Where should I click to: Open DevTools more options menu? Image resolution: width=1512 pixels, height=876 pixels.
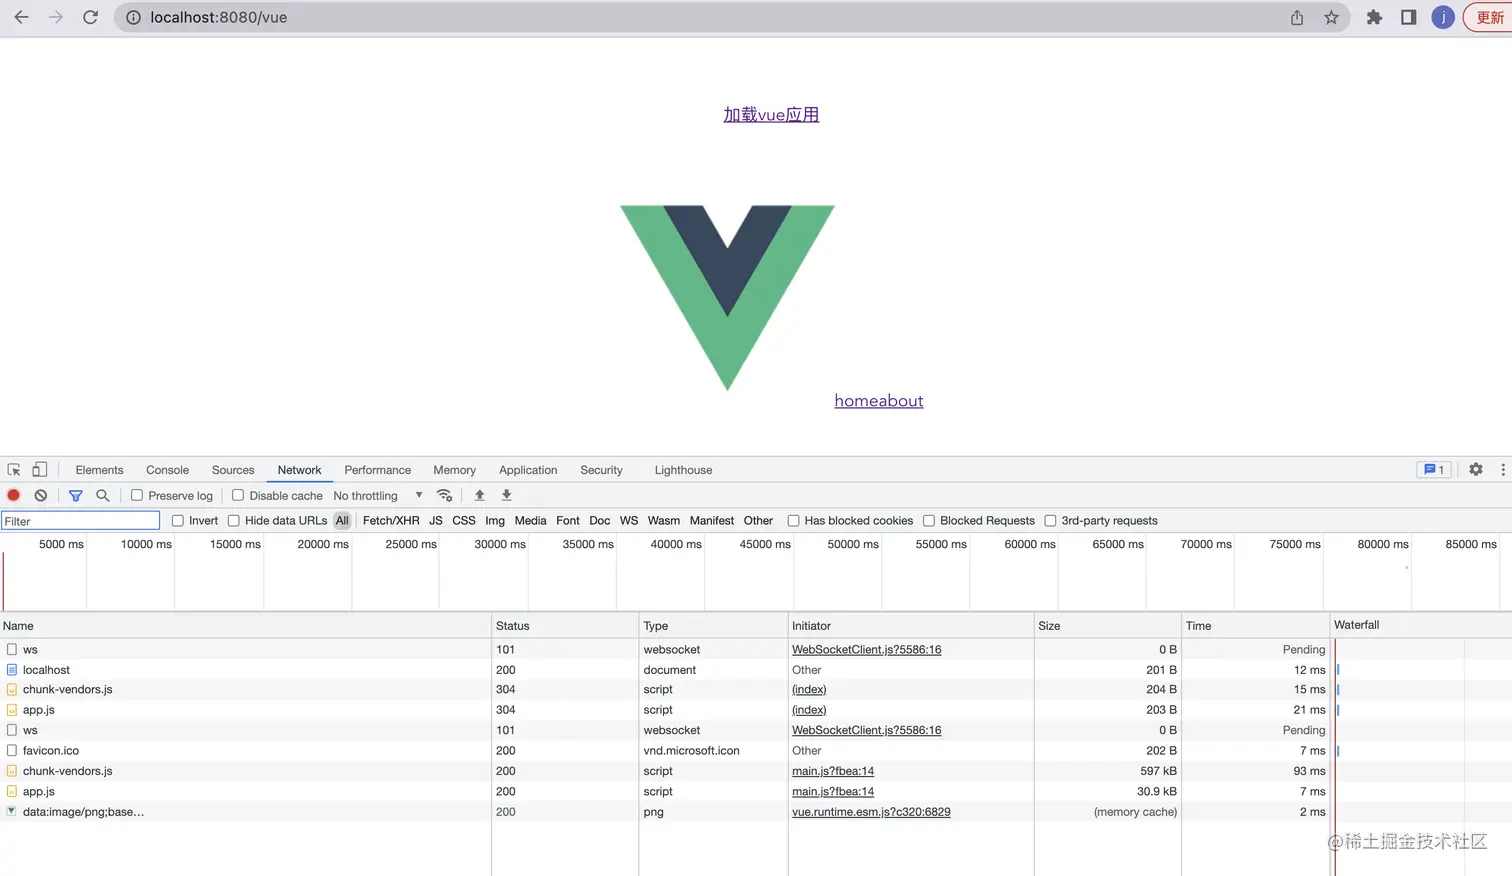click(x=1502, y=469)
